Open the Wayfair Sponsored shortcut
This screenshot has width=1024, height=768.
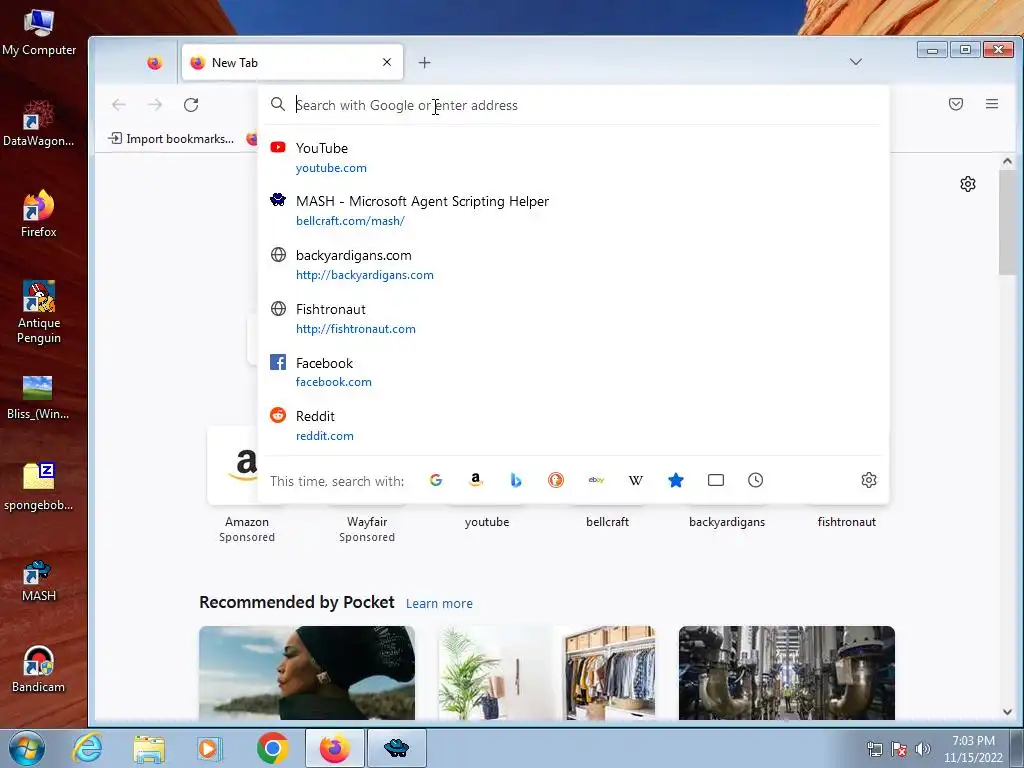pyautogui.click(x=366, y=529)
